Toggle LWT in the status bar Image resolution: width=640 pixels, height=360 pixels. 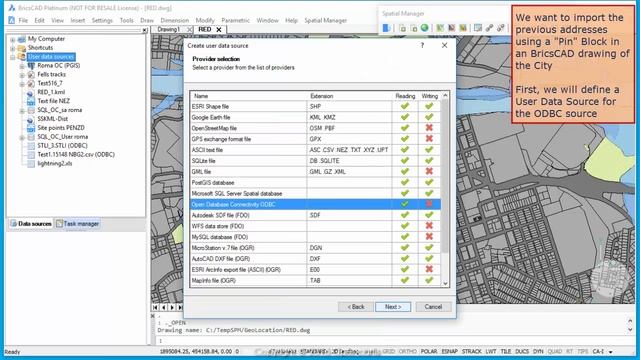491,351
